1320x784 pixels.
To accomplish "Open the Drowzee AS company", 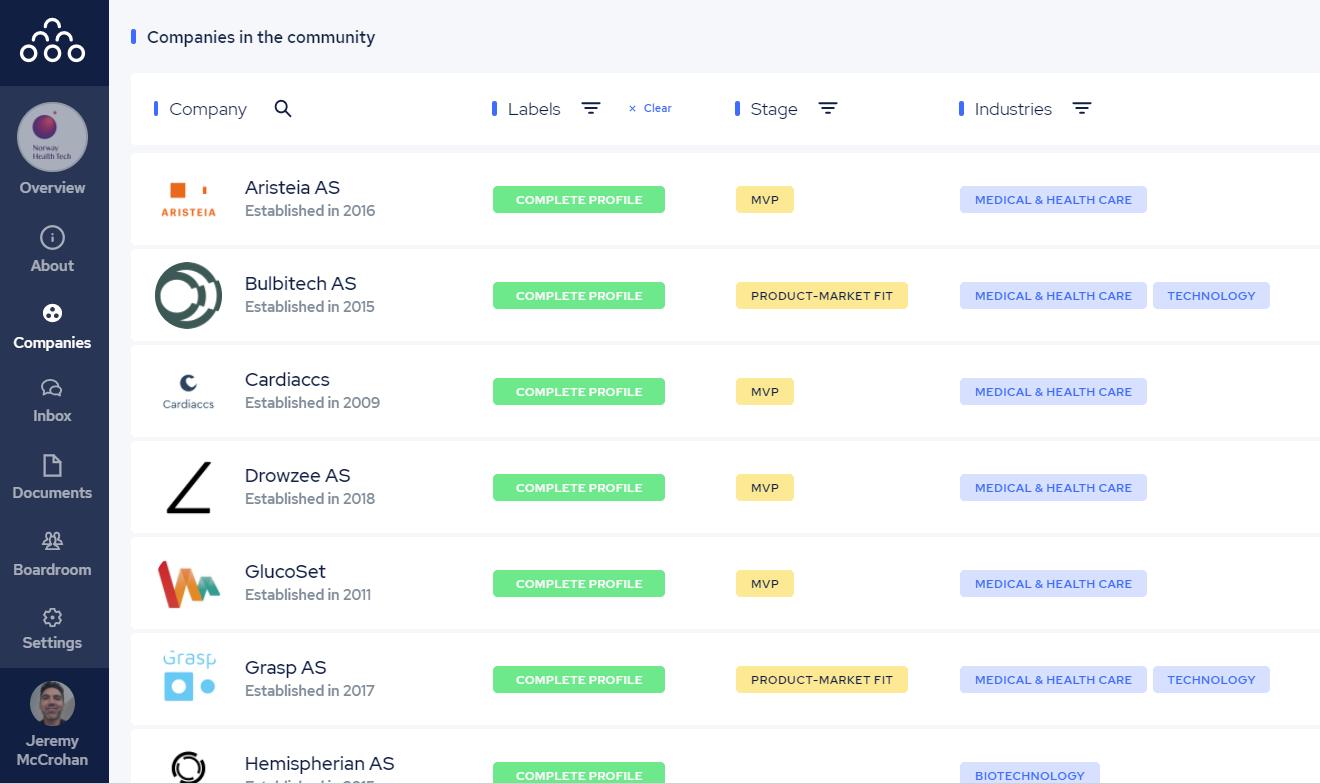I will [x=298, y=475].
